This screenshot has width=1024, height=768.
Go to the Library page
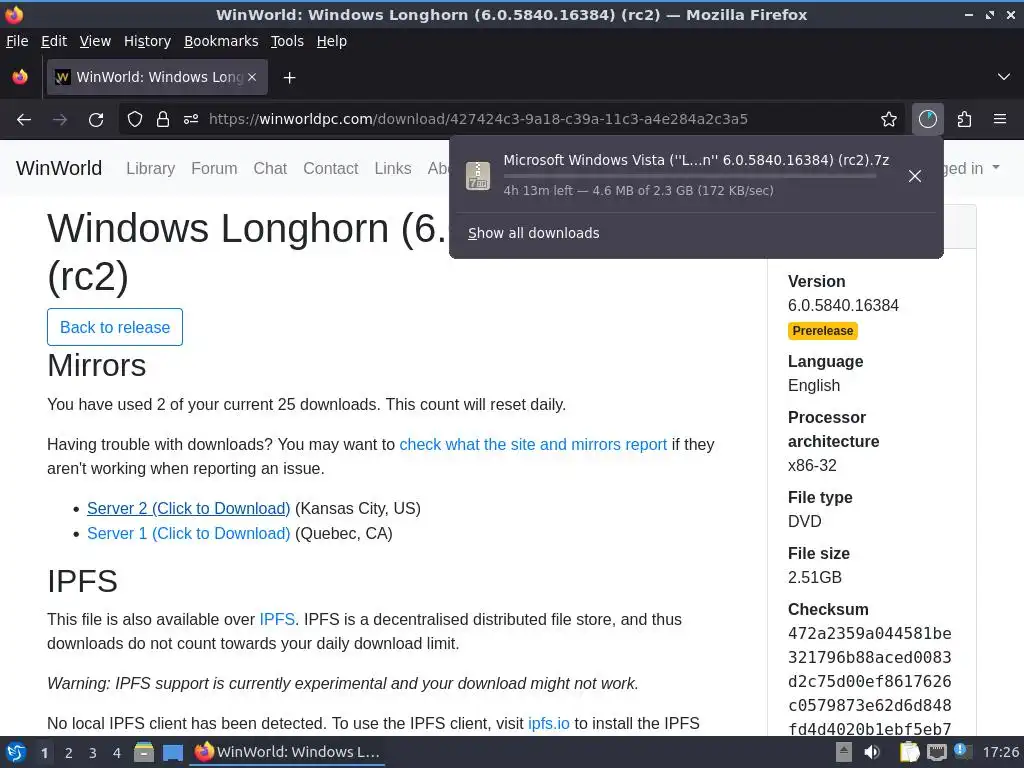(x=150, y=168)
